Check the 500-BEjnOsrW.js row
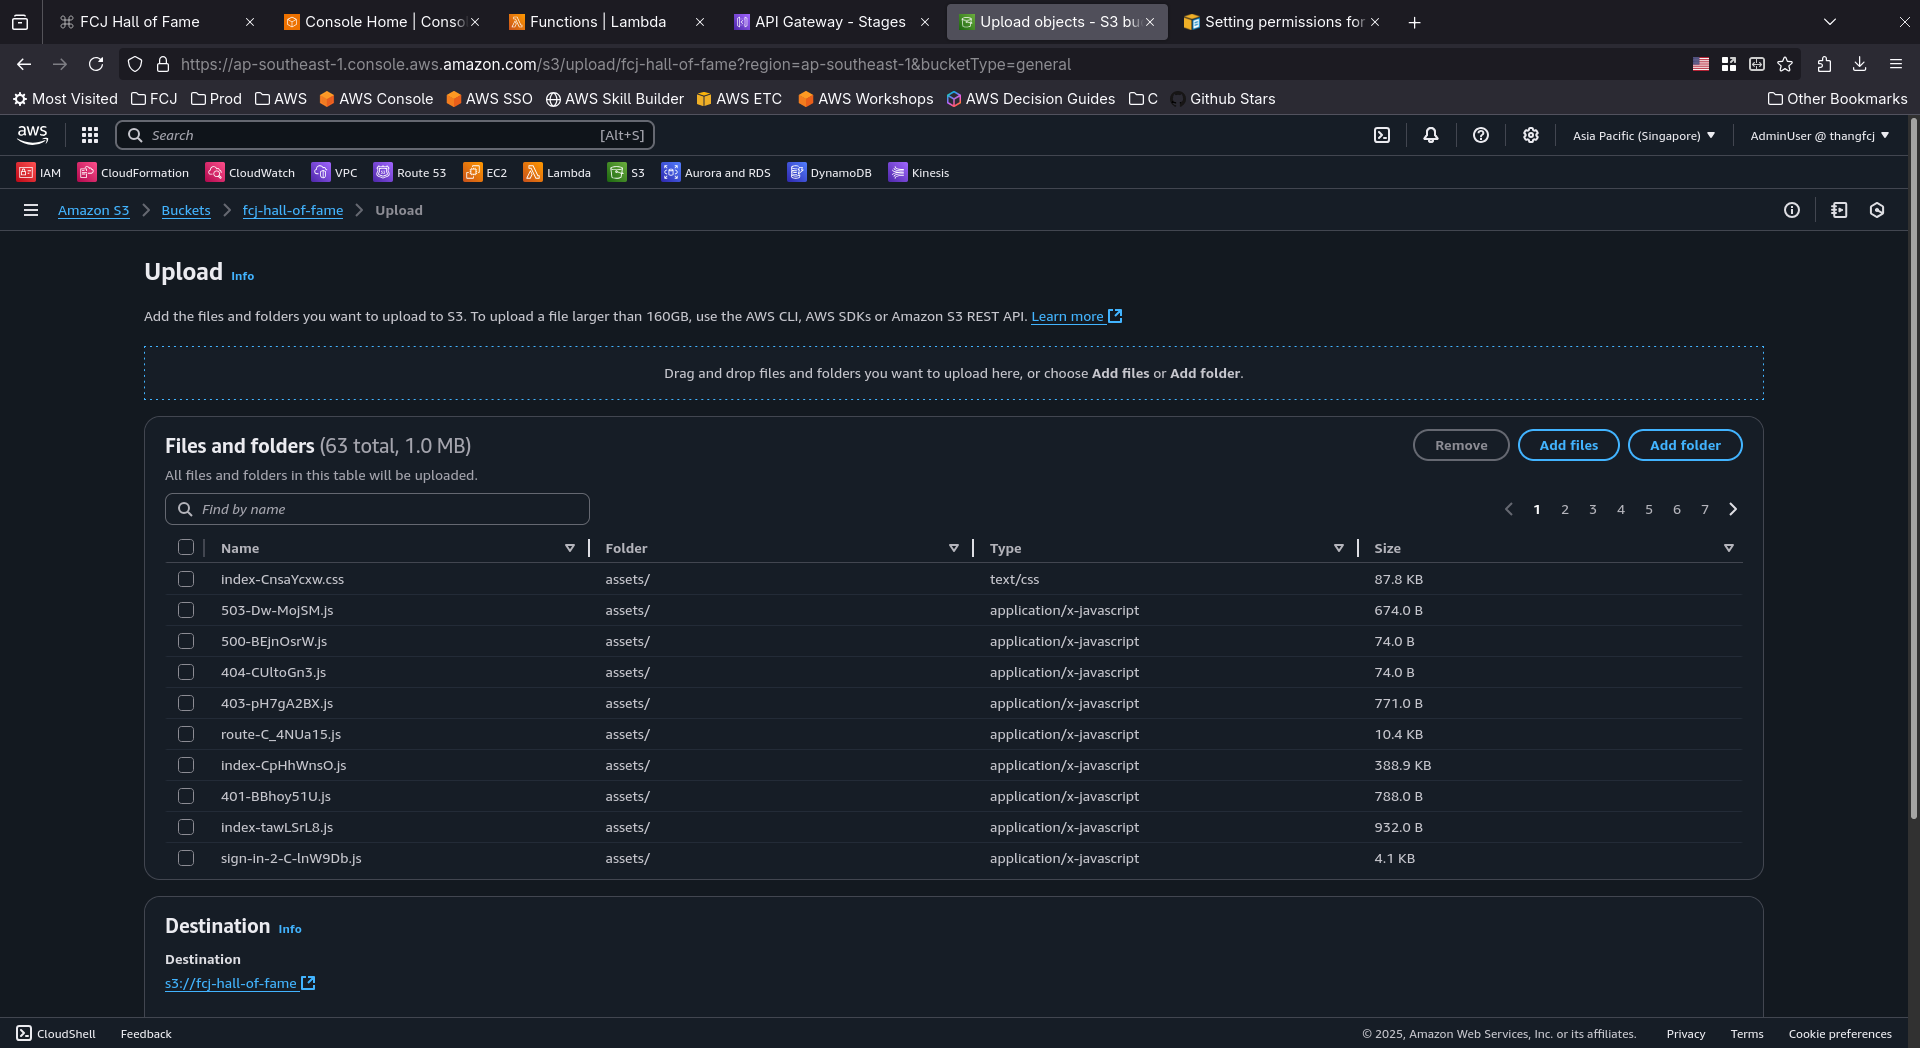 (186, 641)
